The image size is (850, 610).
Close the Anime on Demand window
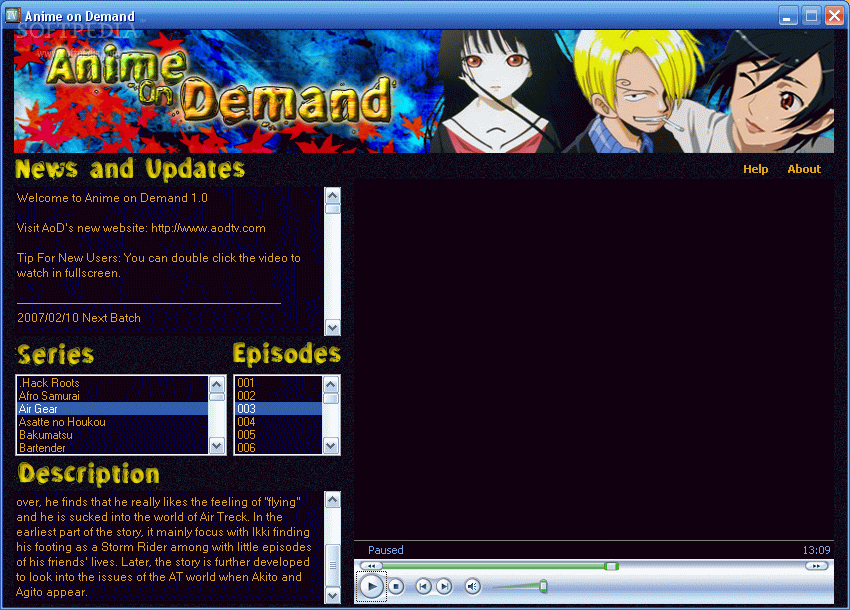pos(834,15)
